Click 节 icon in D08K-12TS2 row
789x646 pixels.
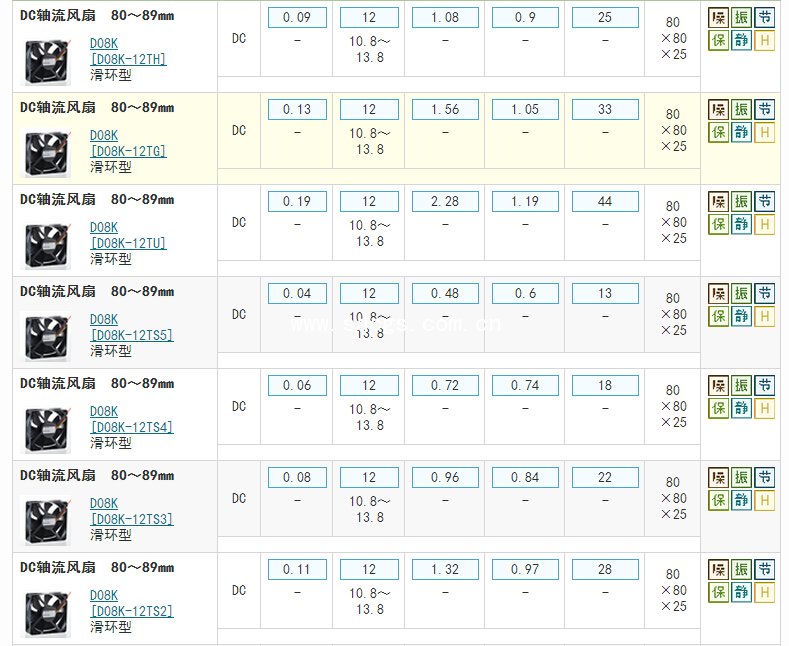pyautogui.click(x=764, y=570)
